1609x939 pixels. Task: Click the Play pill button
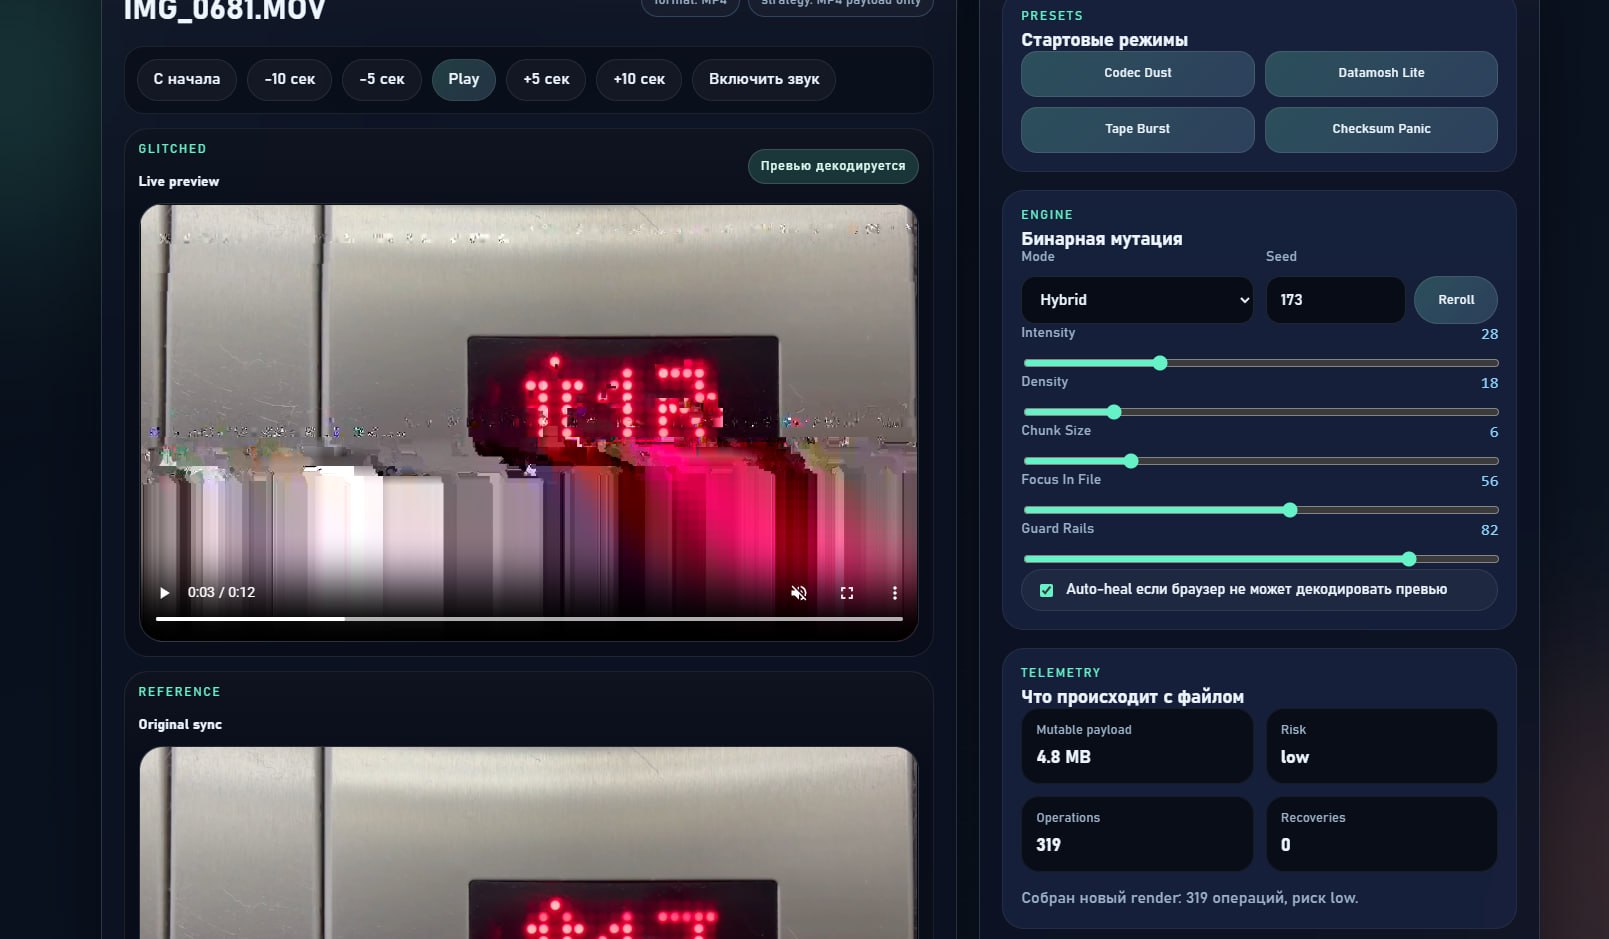(464, 80)
